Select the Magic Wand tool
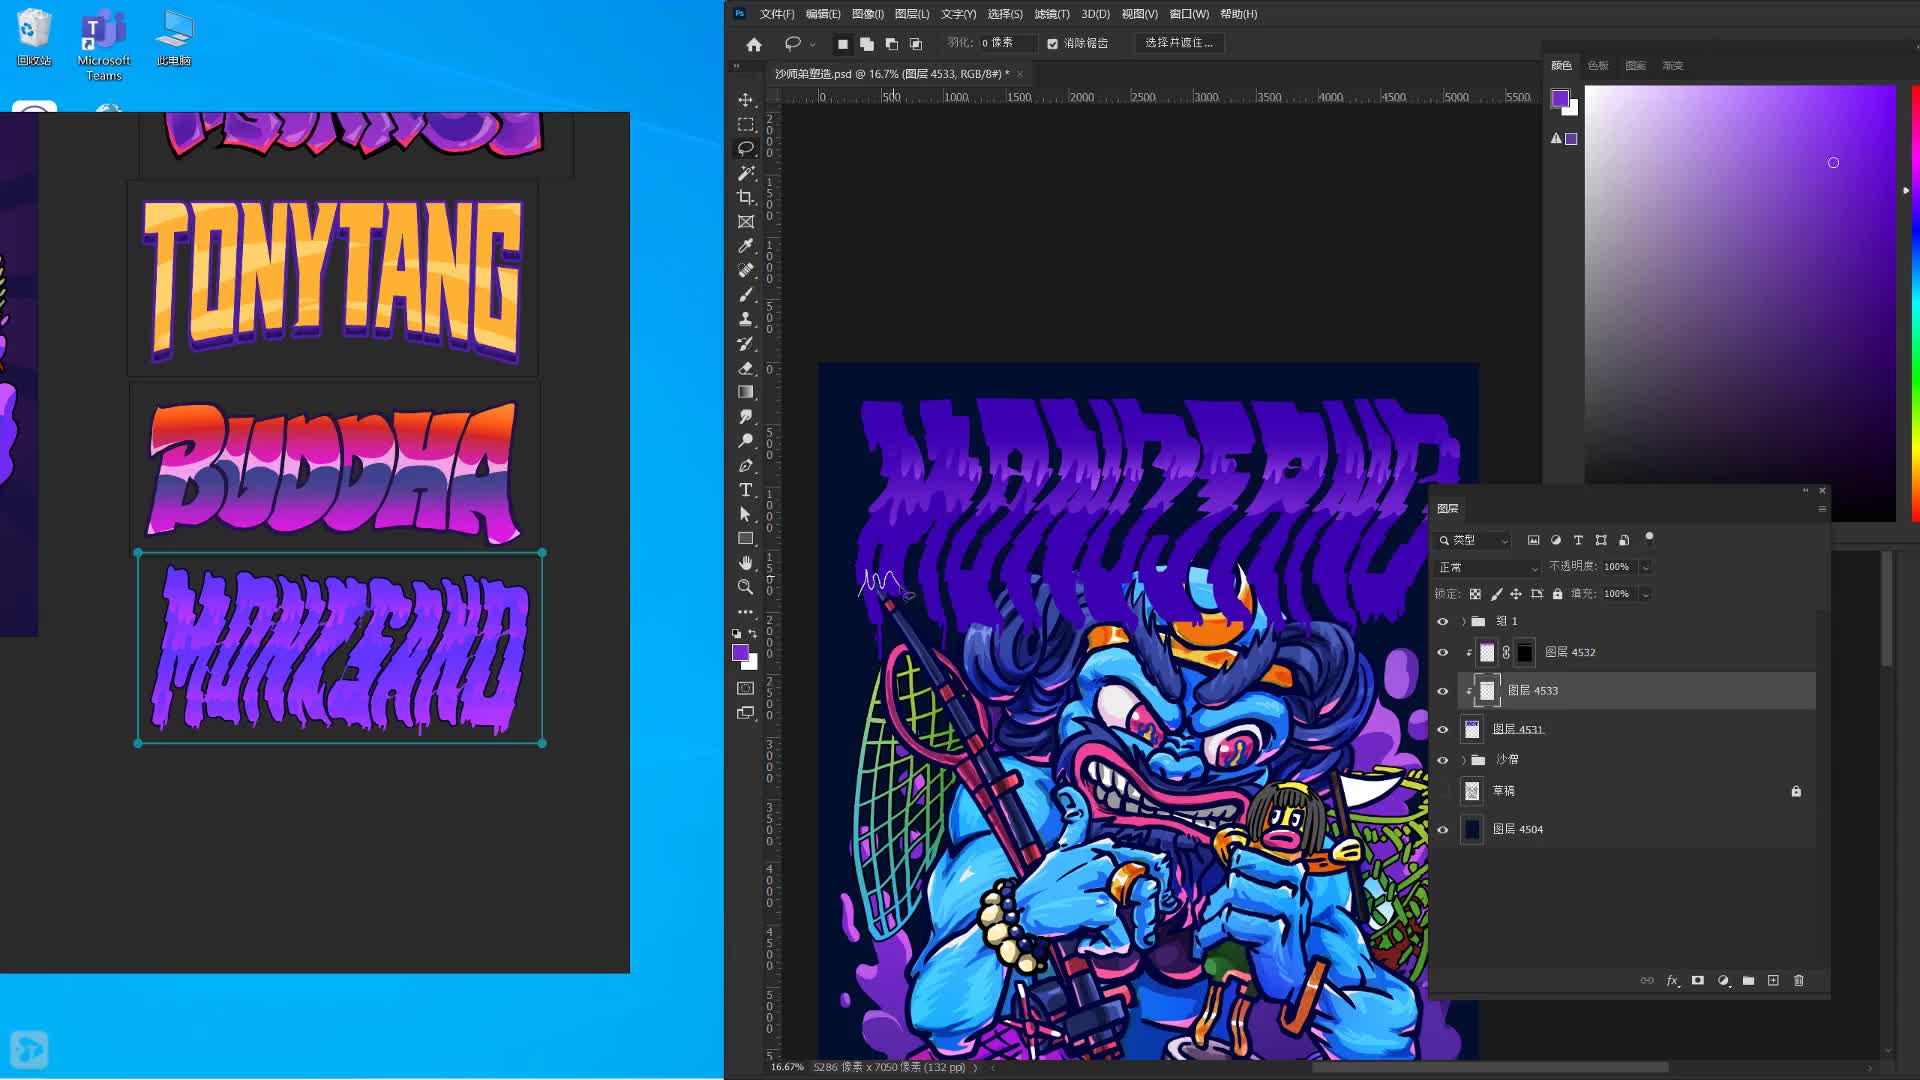This screenshot has width=1920, height=1080. tap(745, 173)
